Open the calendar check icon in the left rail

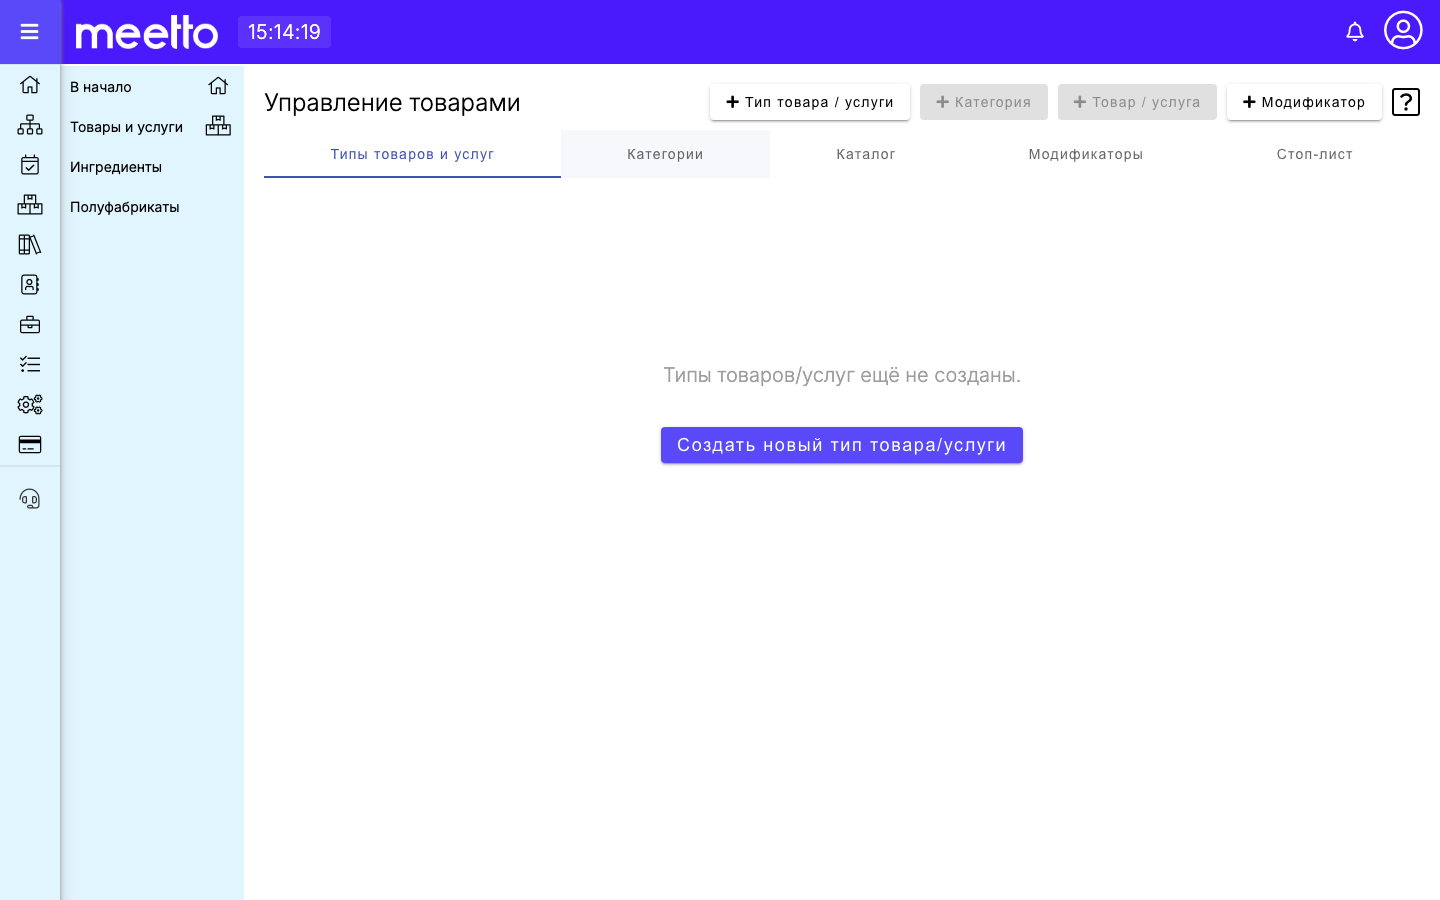(30, 165)
